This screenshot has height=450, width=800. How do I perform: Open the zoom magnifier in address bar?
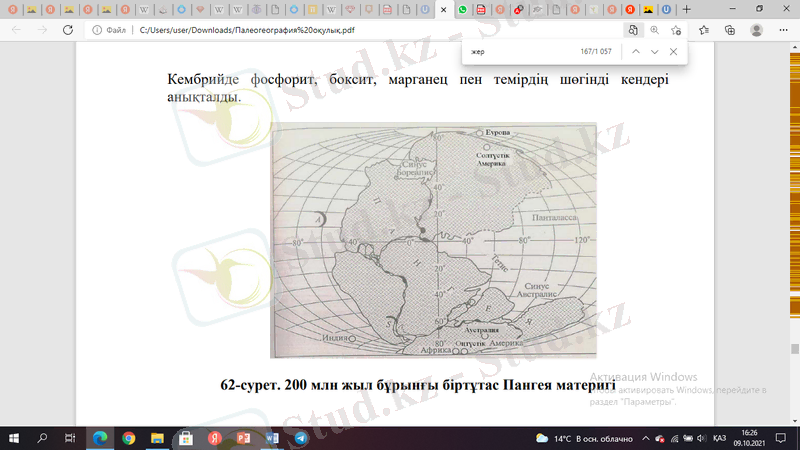(655, 30)
